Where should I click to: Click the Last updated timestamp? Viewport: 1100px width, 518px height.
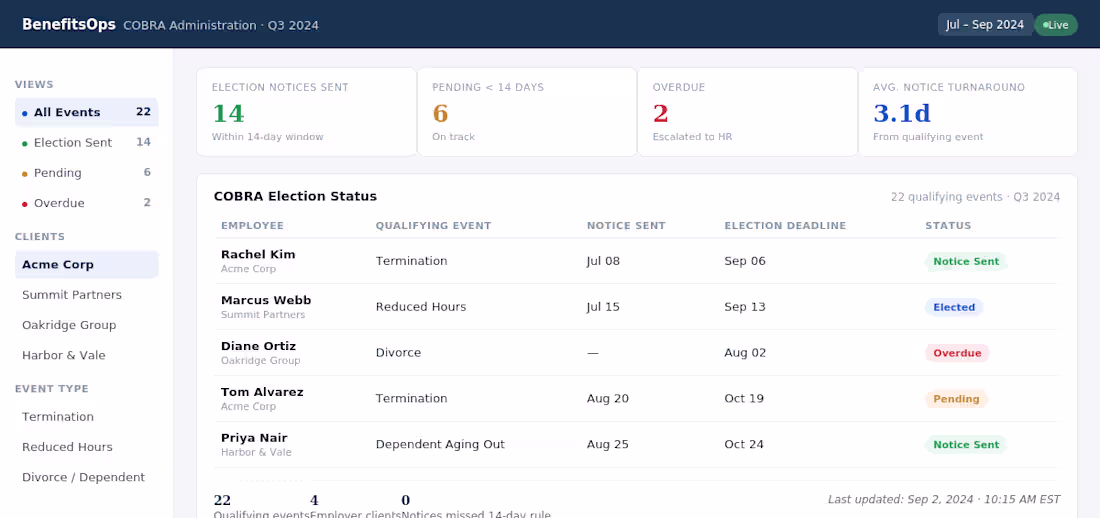(944, 500)
